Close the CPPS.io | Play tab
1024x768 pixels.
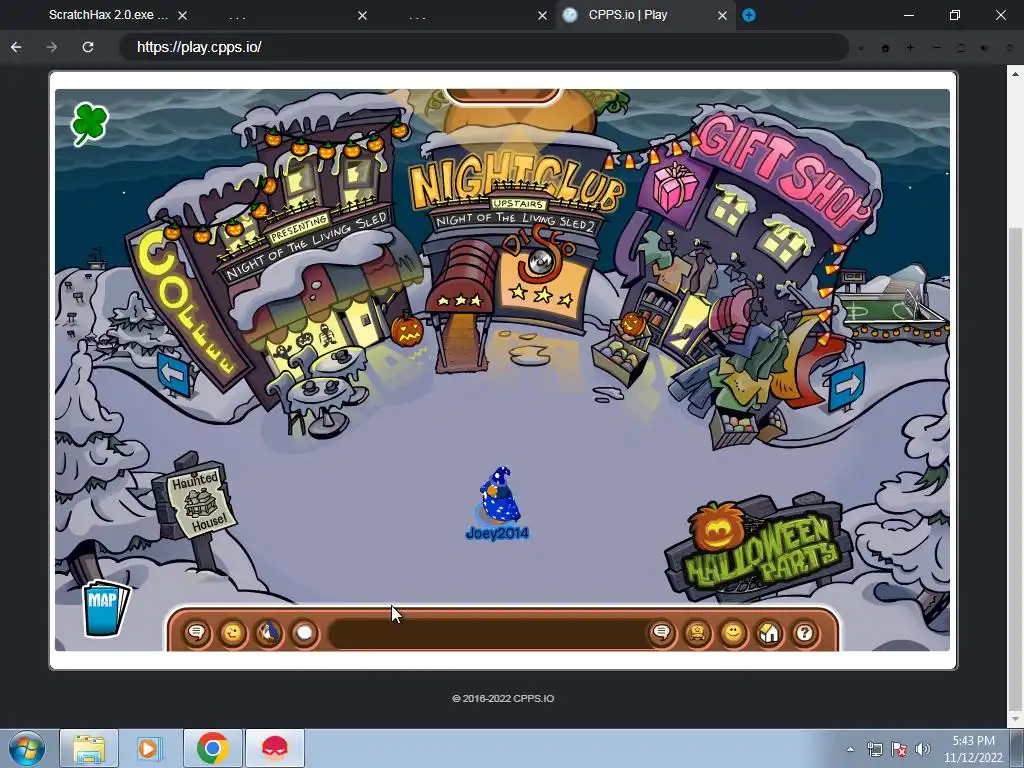[722, 15]
